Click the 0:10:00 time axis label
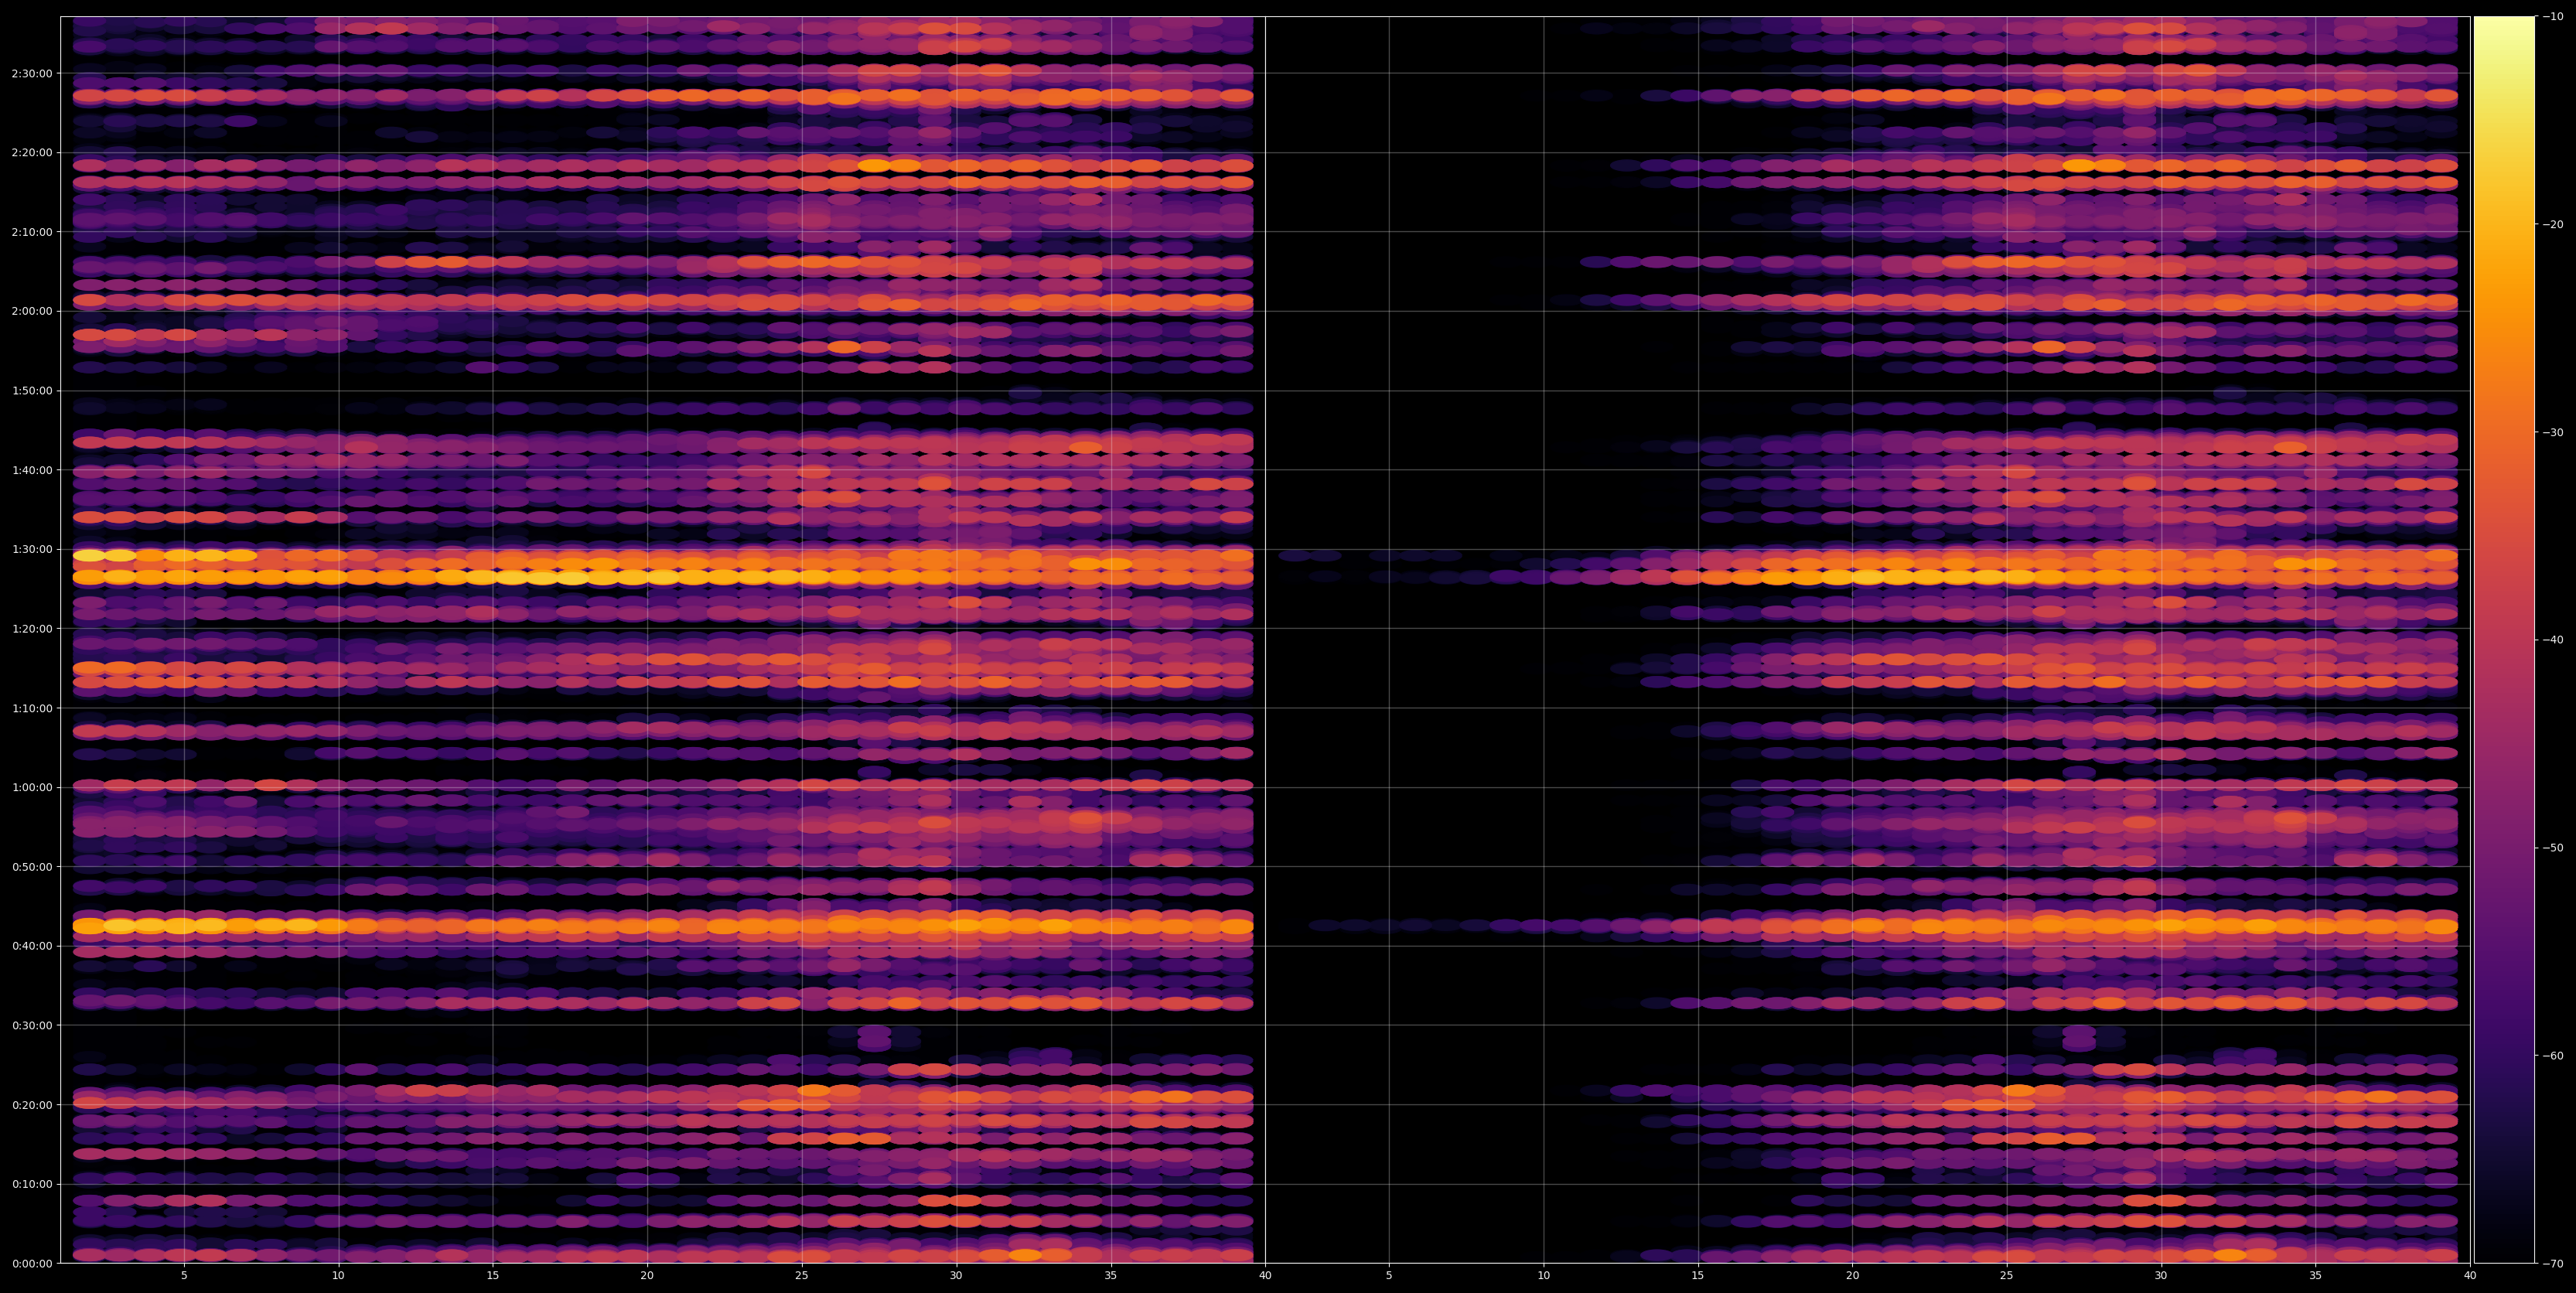The image size is (2576, 1293). click(x=32, y=1184)
